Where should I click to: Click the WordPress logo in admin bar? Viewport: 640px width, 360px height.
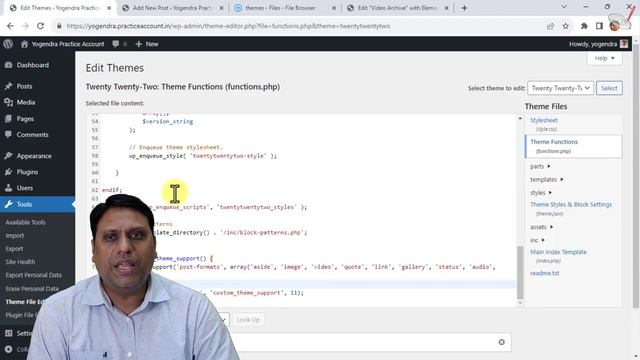tap(8, 44)
